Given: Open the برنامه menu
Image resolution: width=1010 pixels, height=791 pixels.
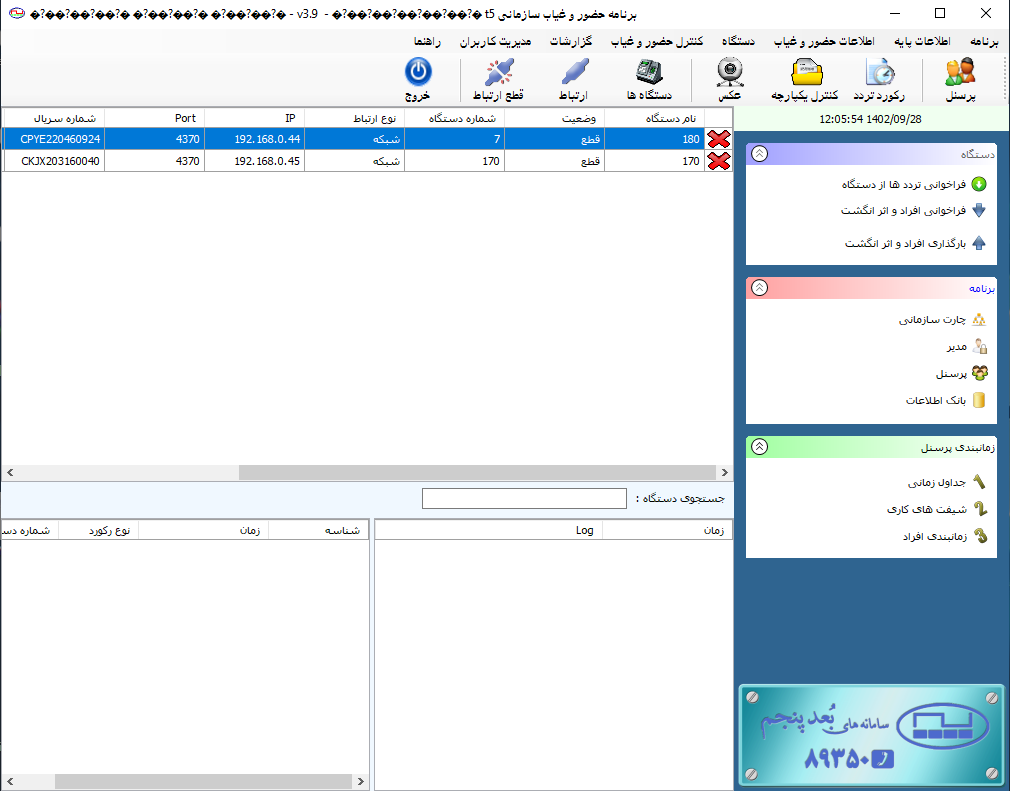Looking at the screenshot, I should (x=984, y=41).
